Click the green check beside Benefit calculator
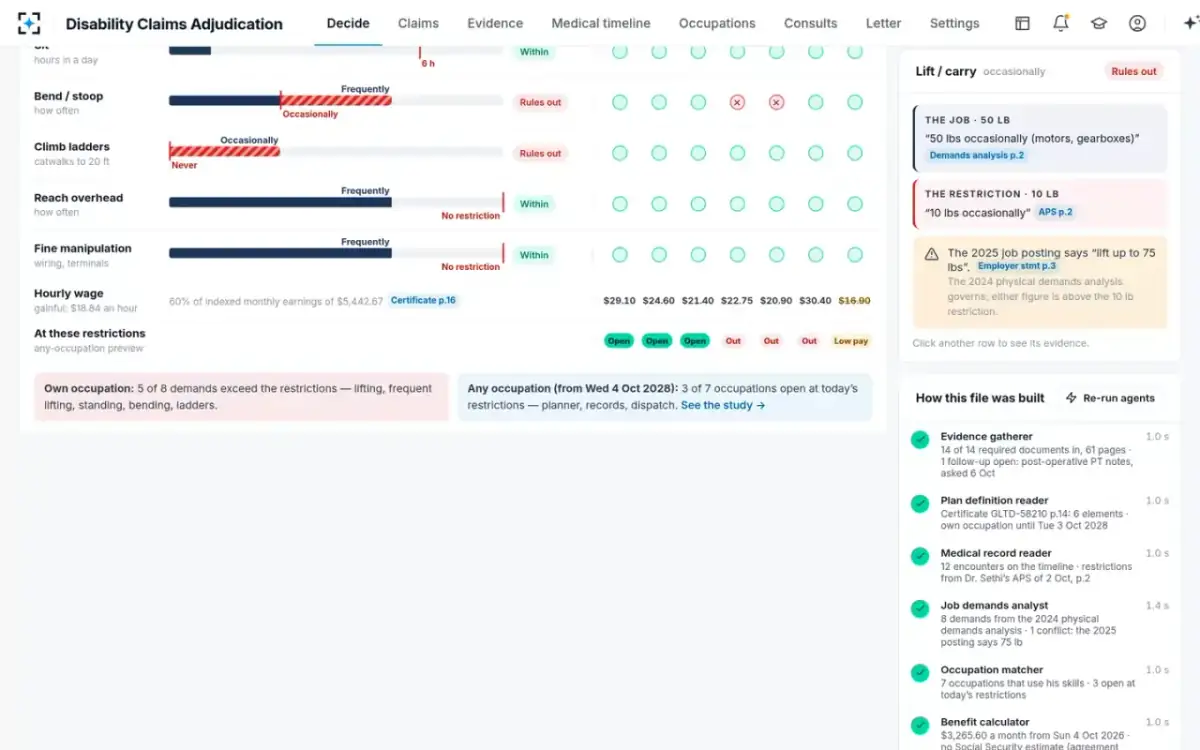Screen dimensions: 1200x750 point(920,726)
